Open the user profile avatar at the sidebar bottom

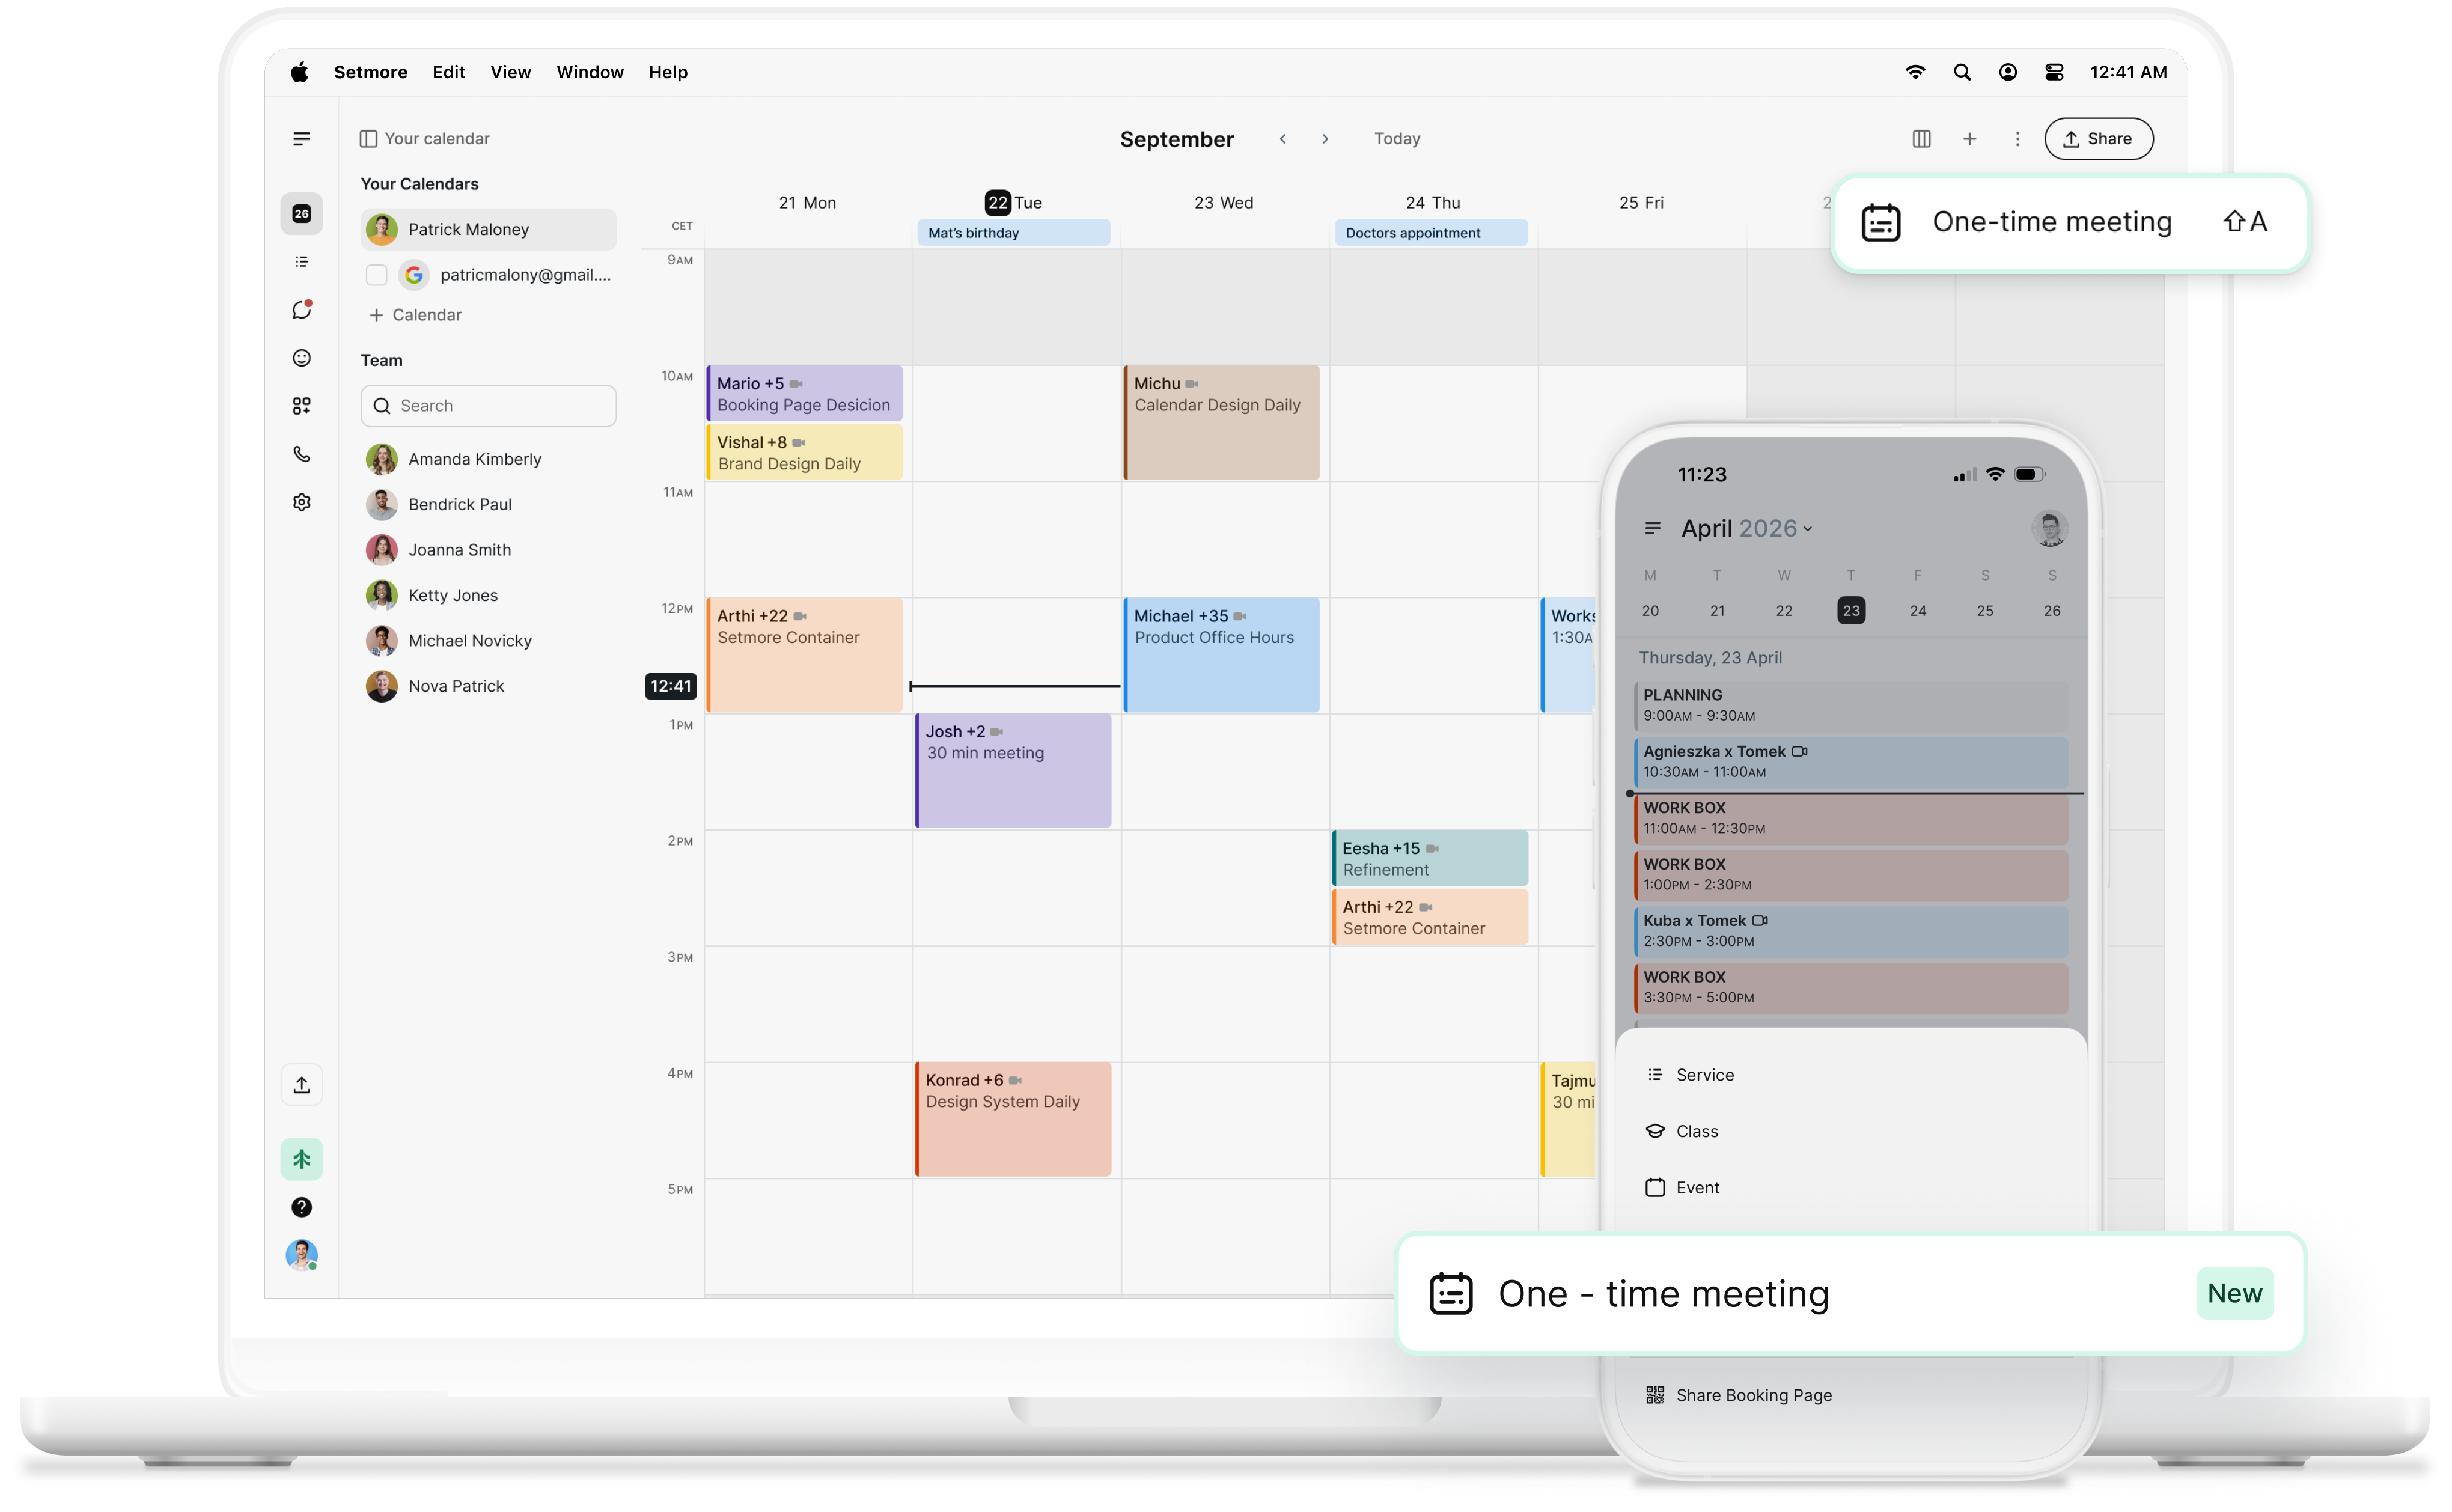(x=301, y=1255)
